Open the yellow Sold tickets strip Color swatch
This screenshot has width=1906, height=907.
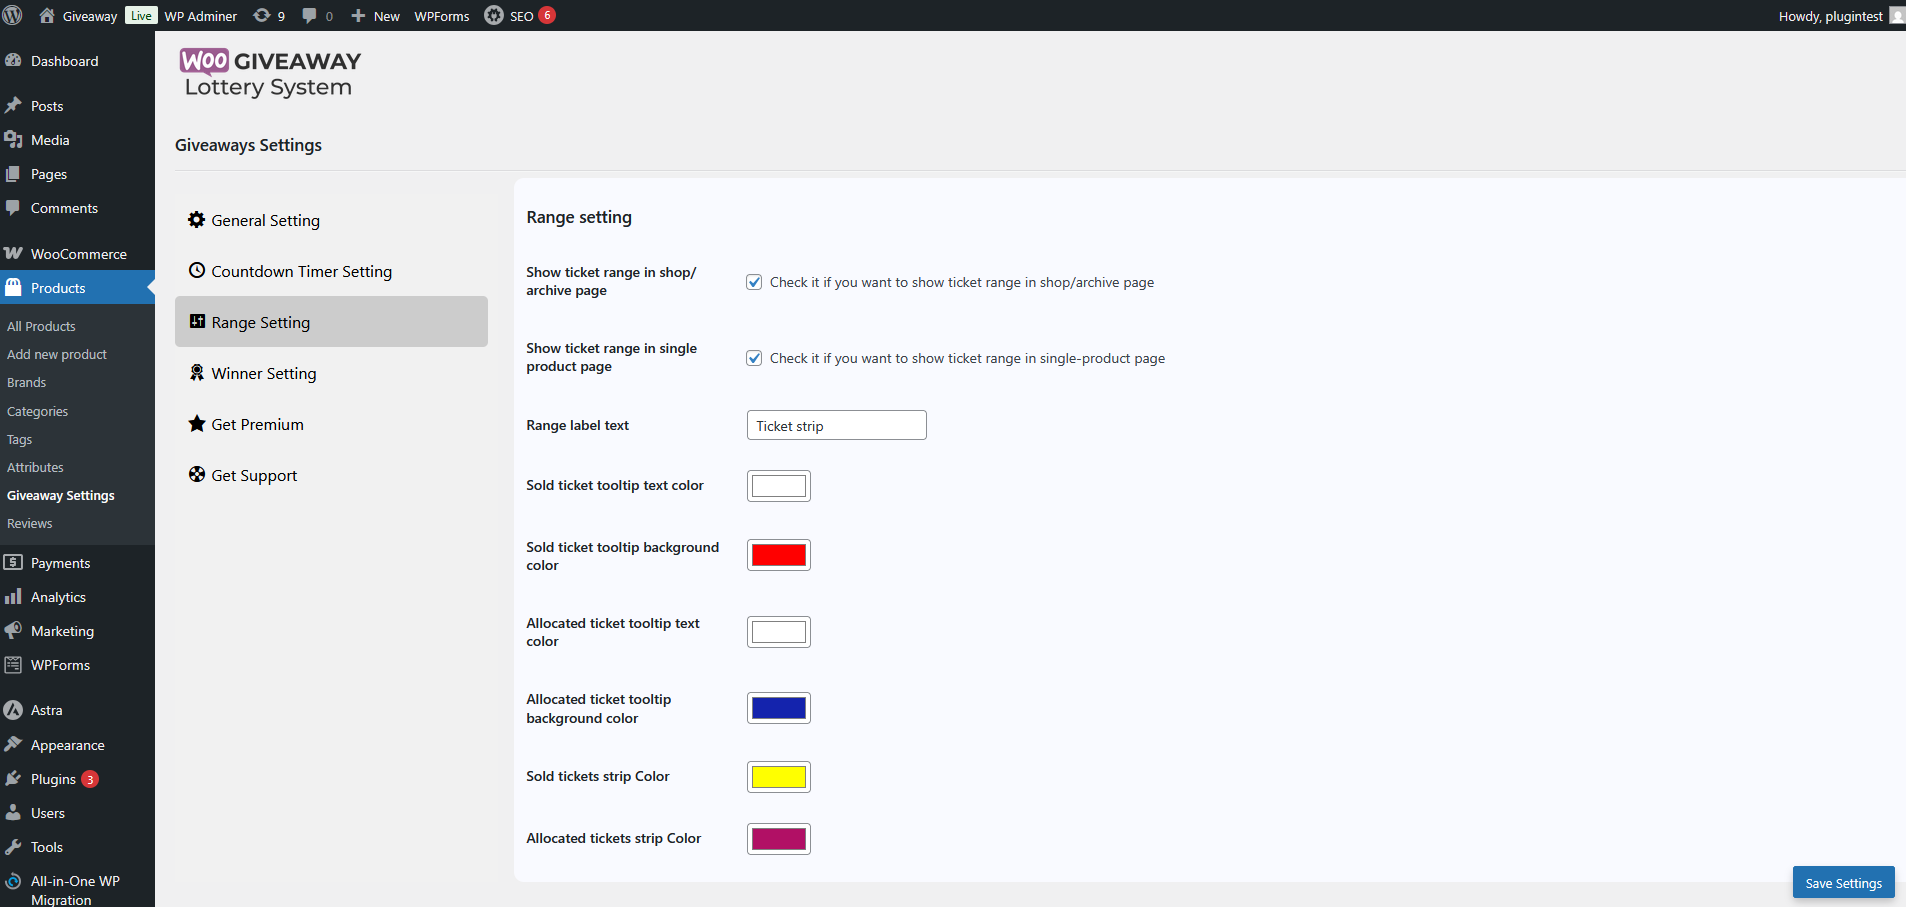(779, 777)
